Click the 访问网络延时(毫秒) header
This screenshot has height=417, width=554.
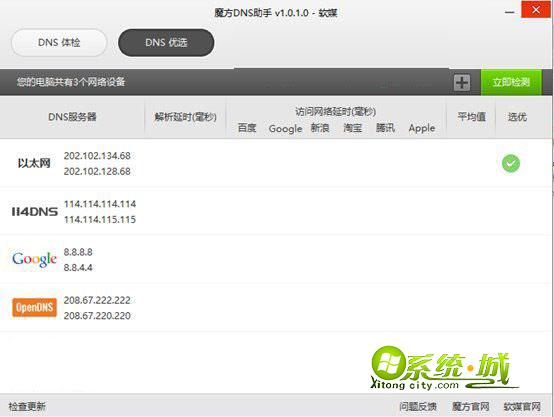[335, 112]
